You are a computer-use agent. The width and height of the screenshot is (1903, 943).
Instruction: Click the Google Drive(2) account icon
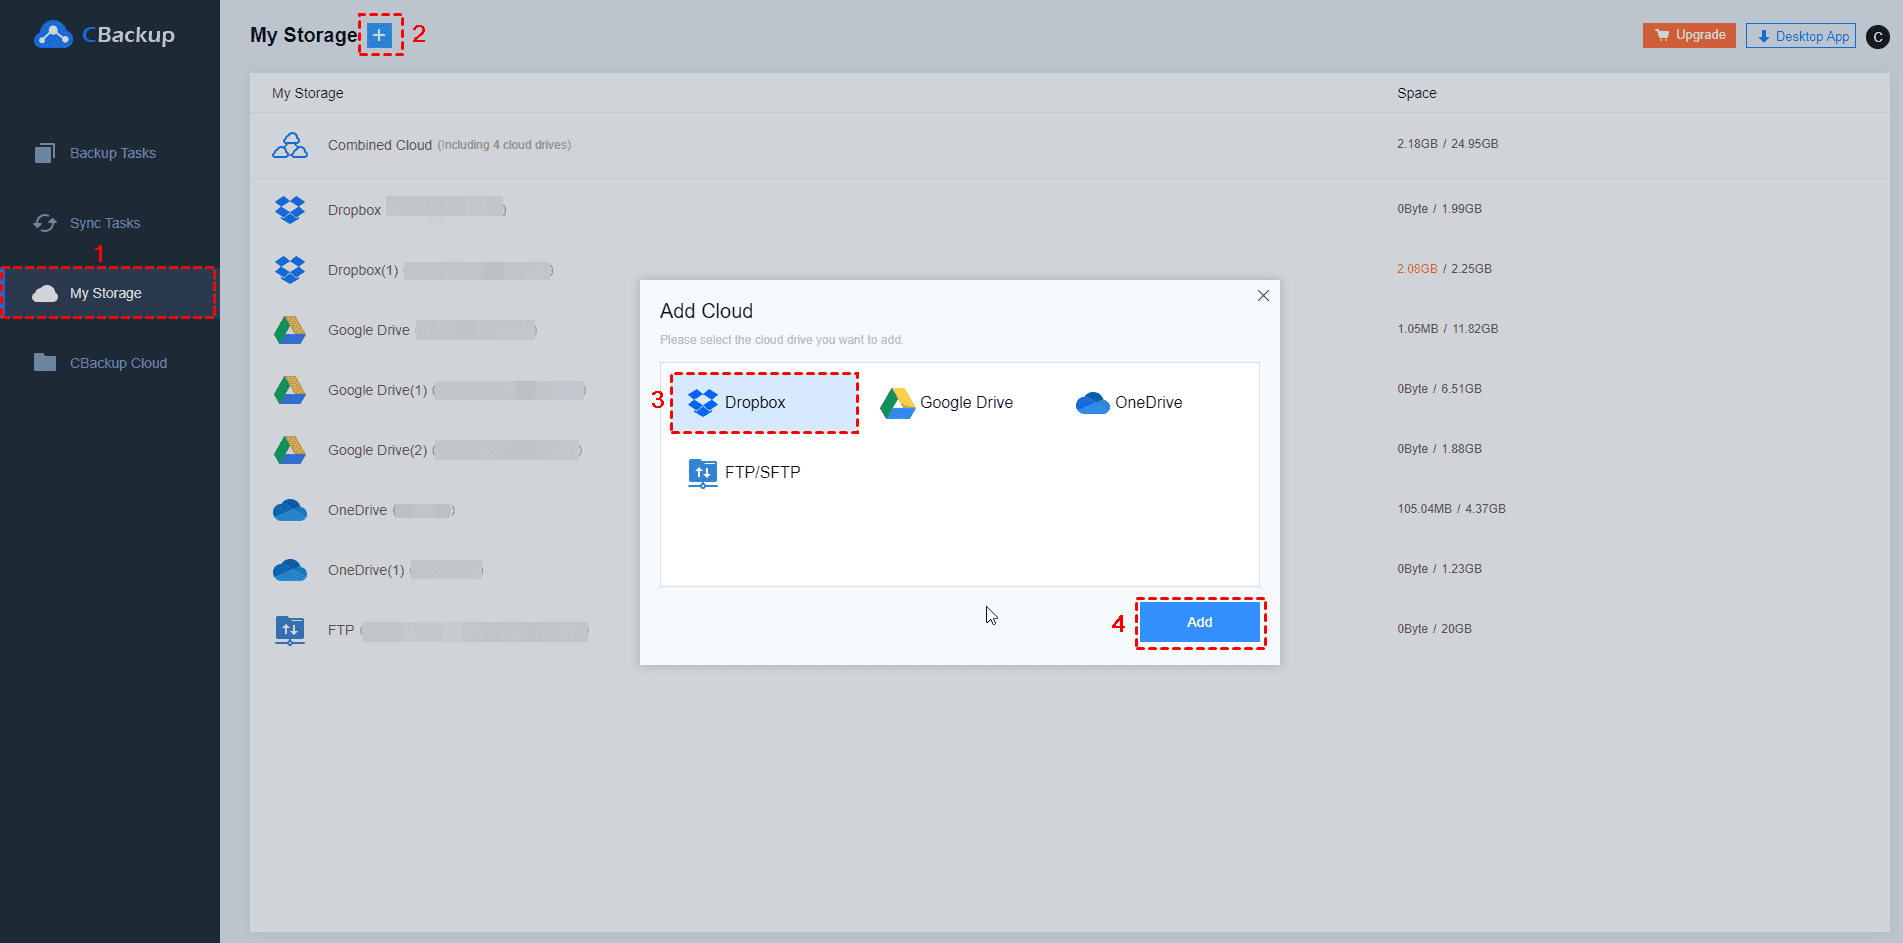pos(290,450)
